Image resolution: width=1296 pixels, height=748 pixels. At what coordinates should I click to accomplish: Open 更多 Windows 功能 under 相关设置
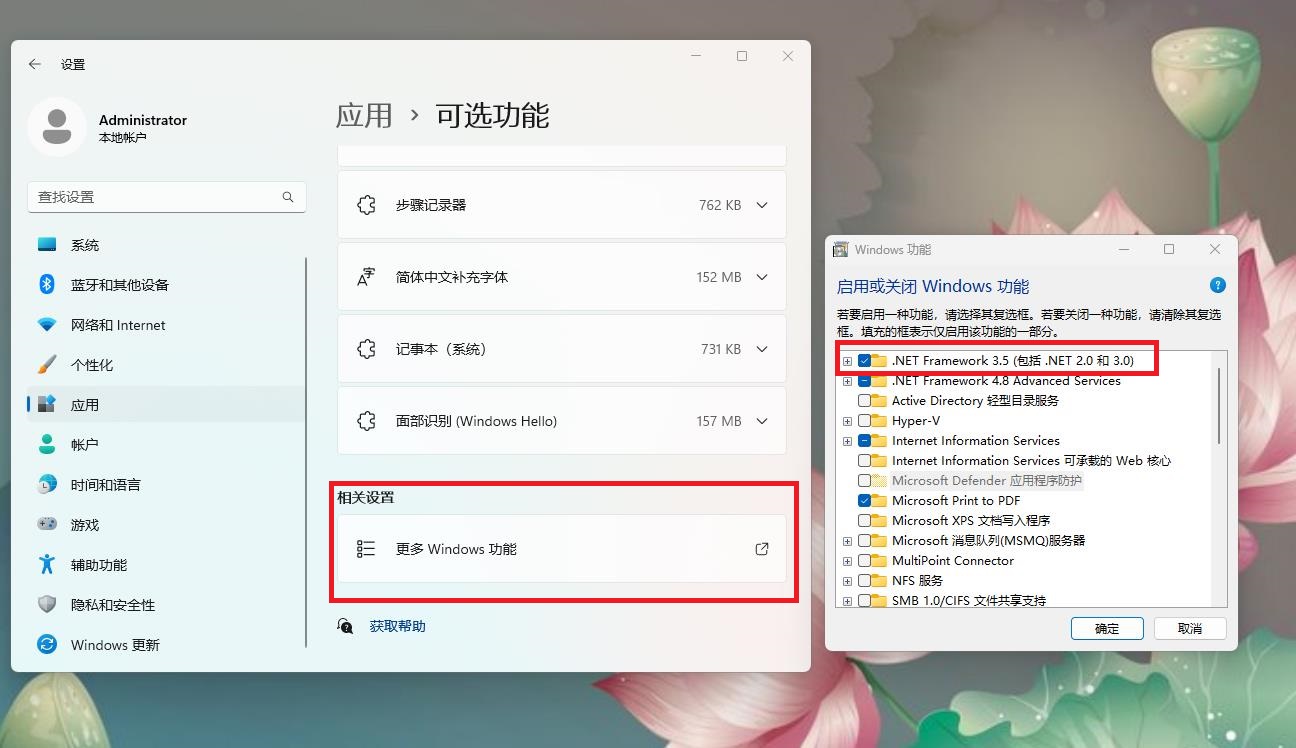point(562,549)
